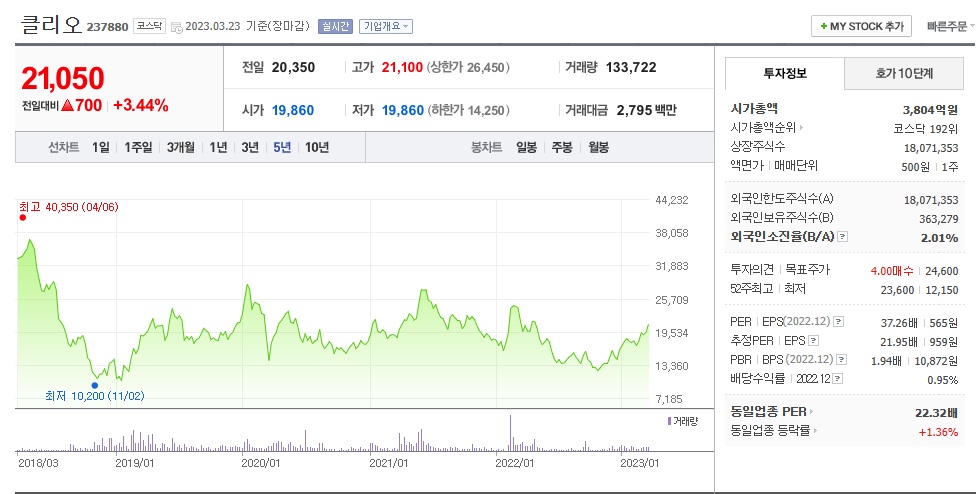The image size is (980, 494).
Task: Click the 거래량 legend marker
Action: coord(669,421)
